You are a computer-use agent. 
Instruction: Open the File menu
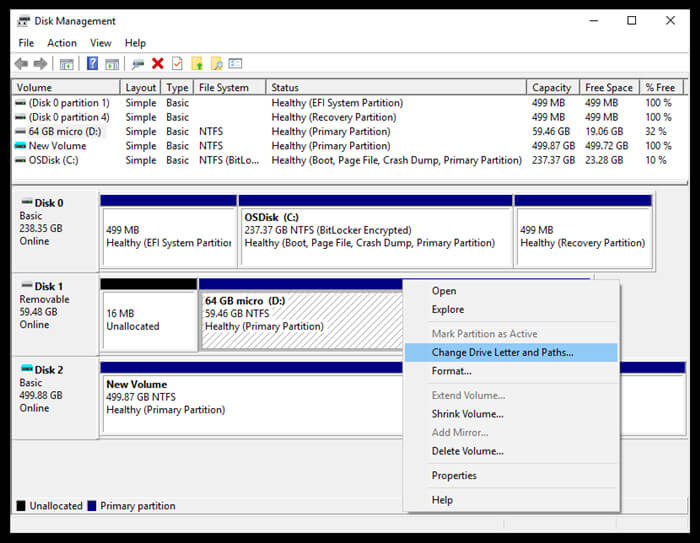point(26,43)
